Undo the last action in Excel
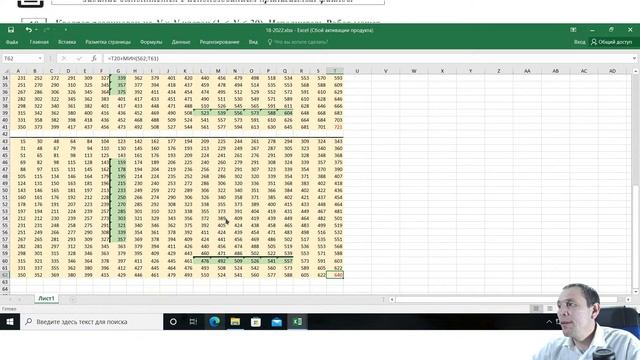 click(28, 30)
